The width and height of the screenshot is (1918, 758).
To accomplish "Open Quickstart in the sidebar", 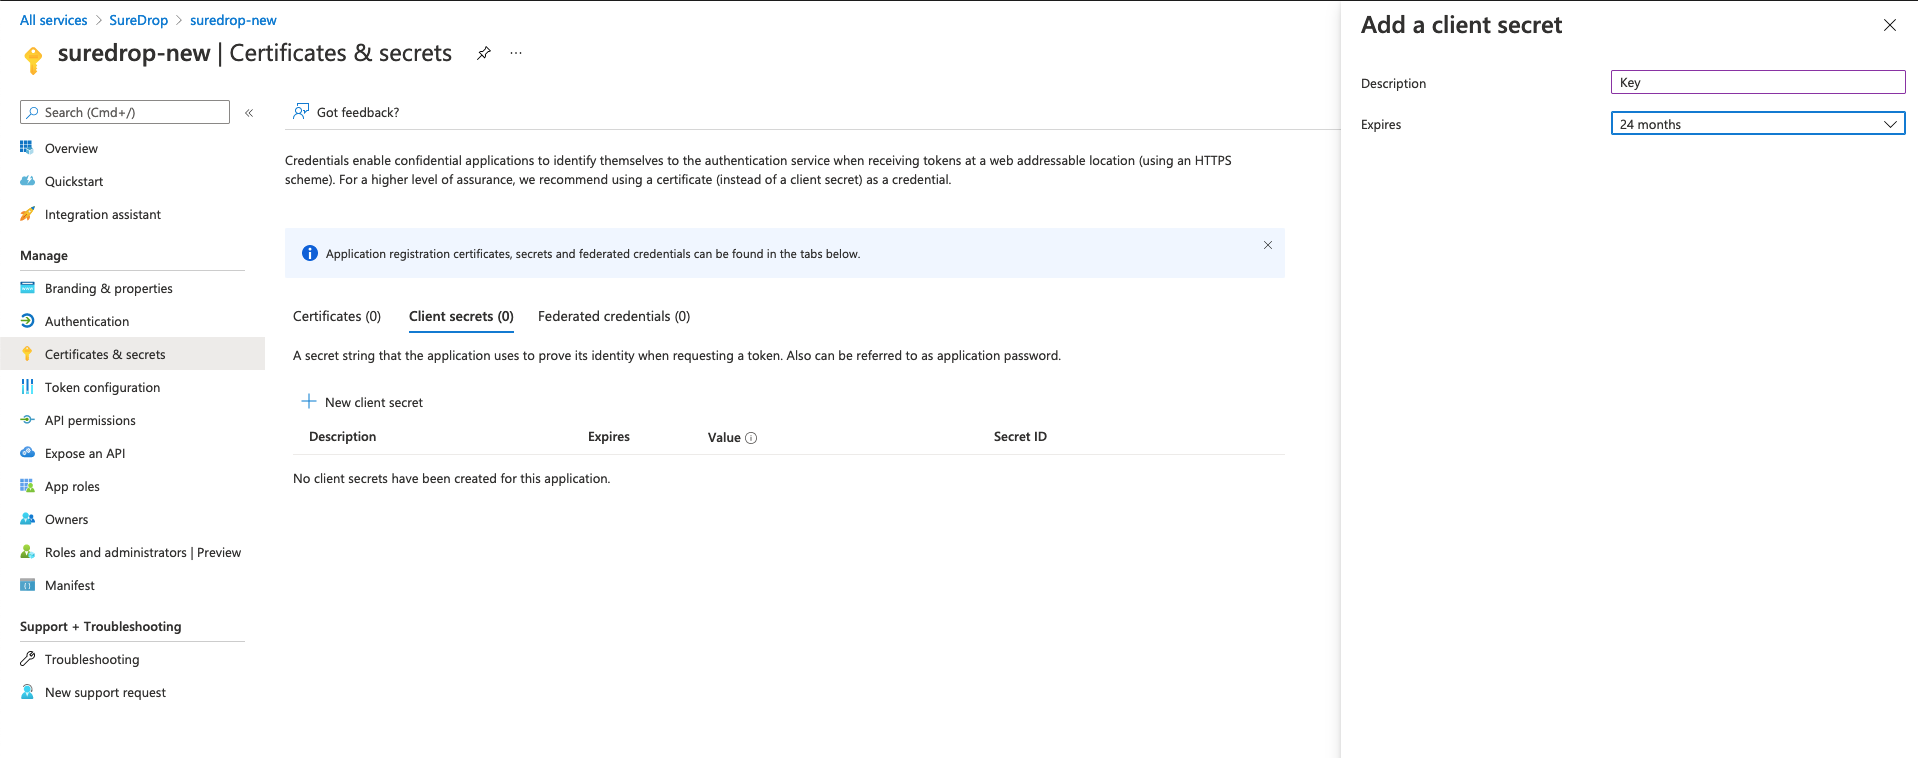I will [74, 181].
